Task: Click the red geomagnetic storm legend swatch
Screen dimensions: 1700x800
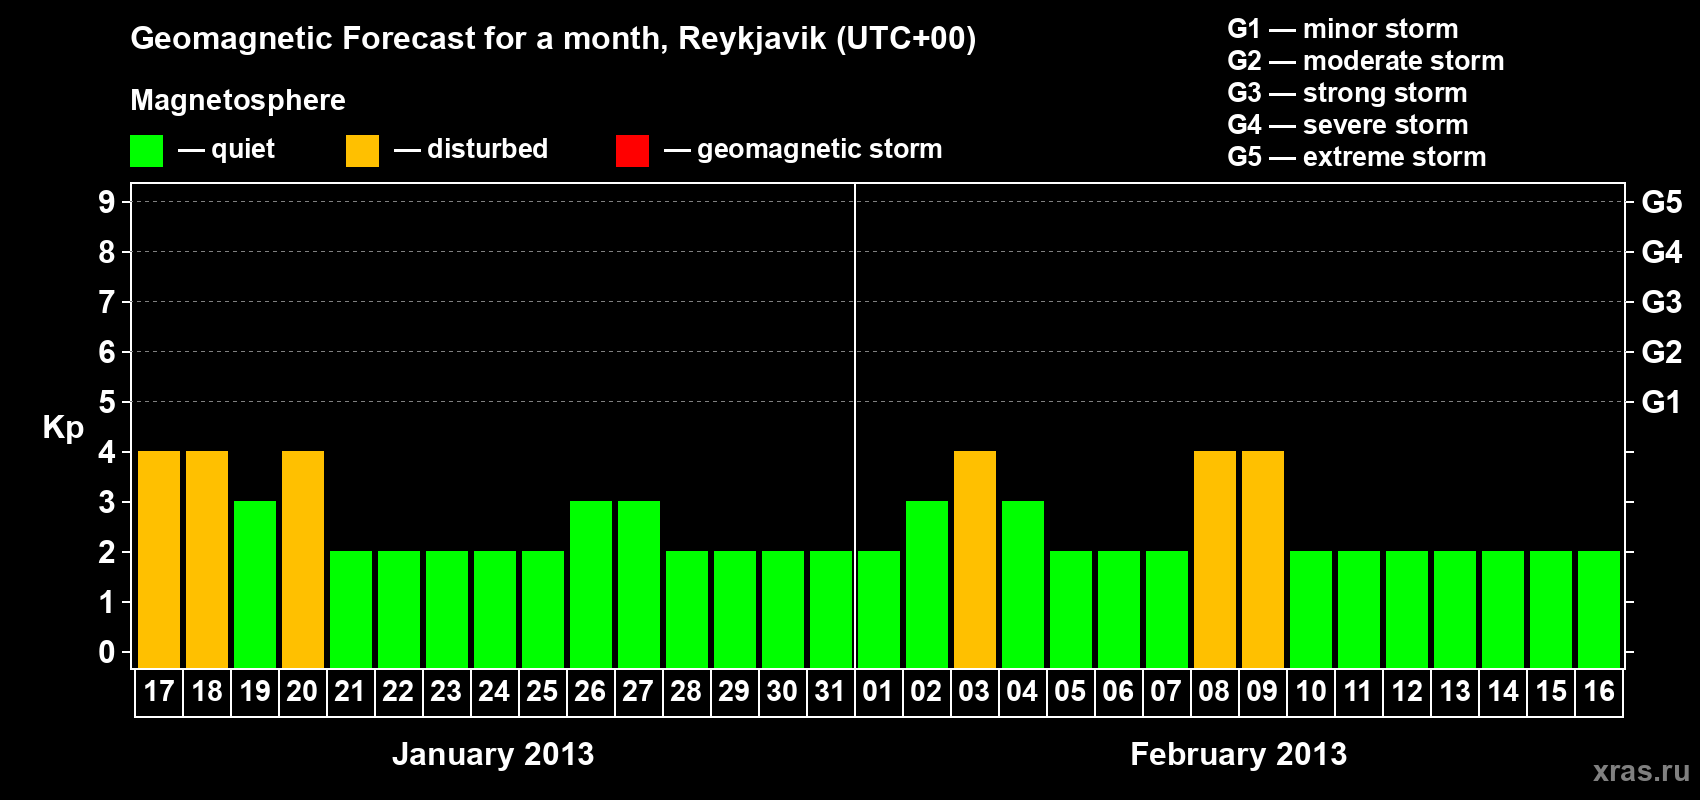Action: click(632, 151)
